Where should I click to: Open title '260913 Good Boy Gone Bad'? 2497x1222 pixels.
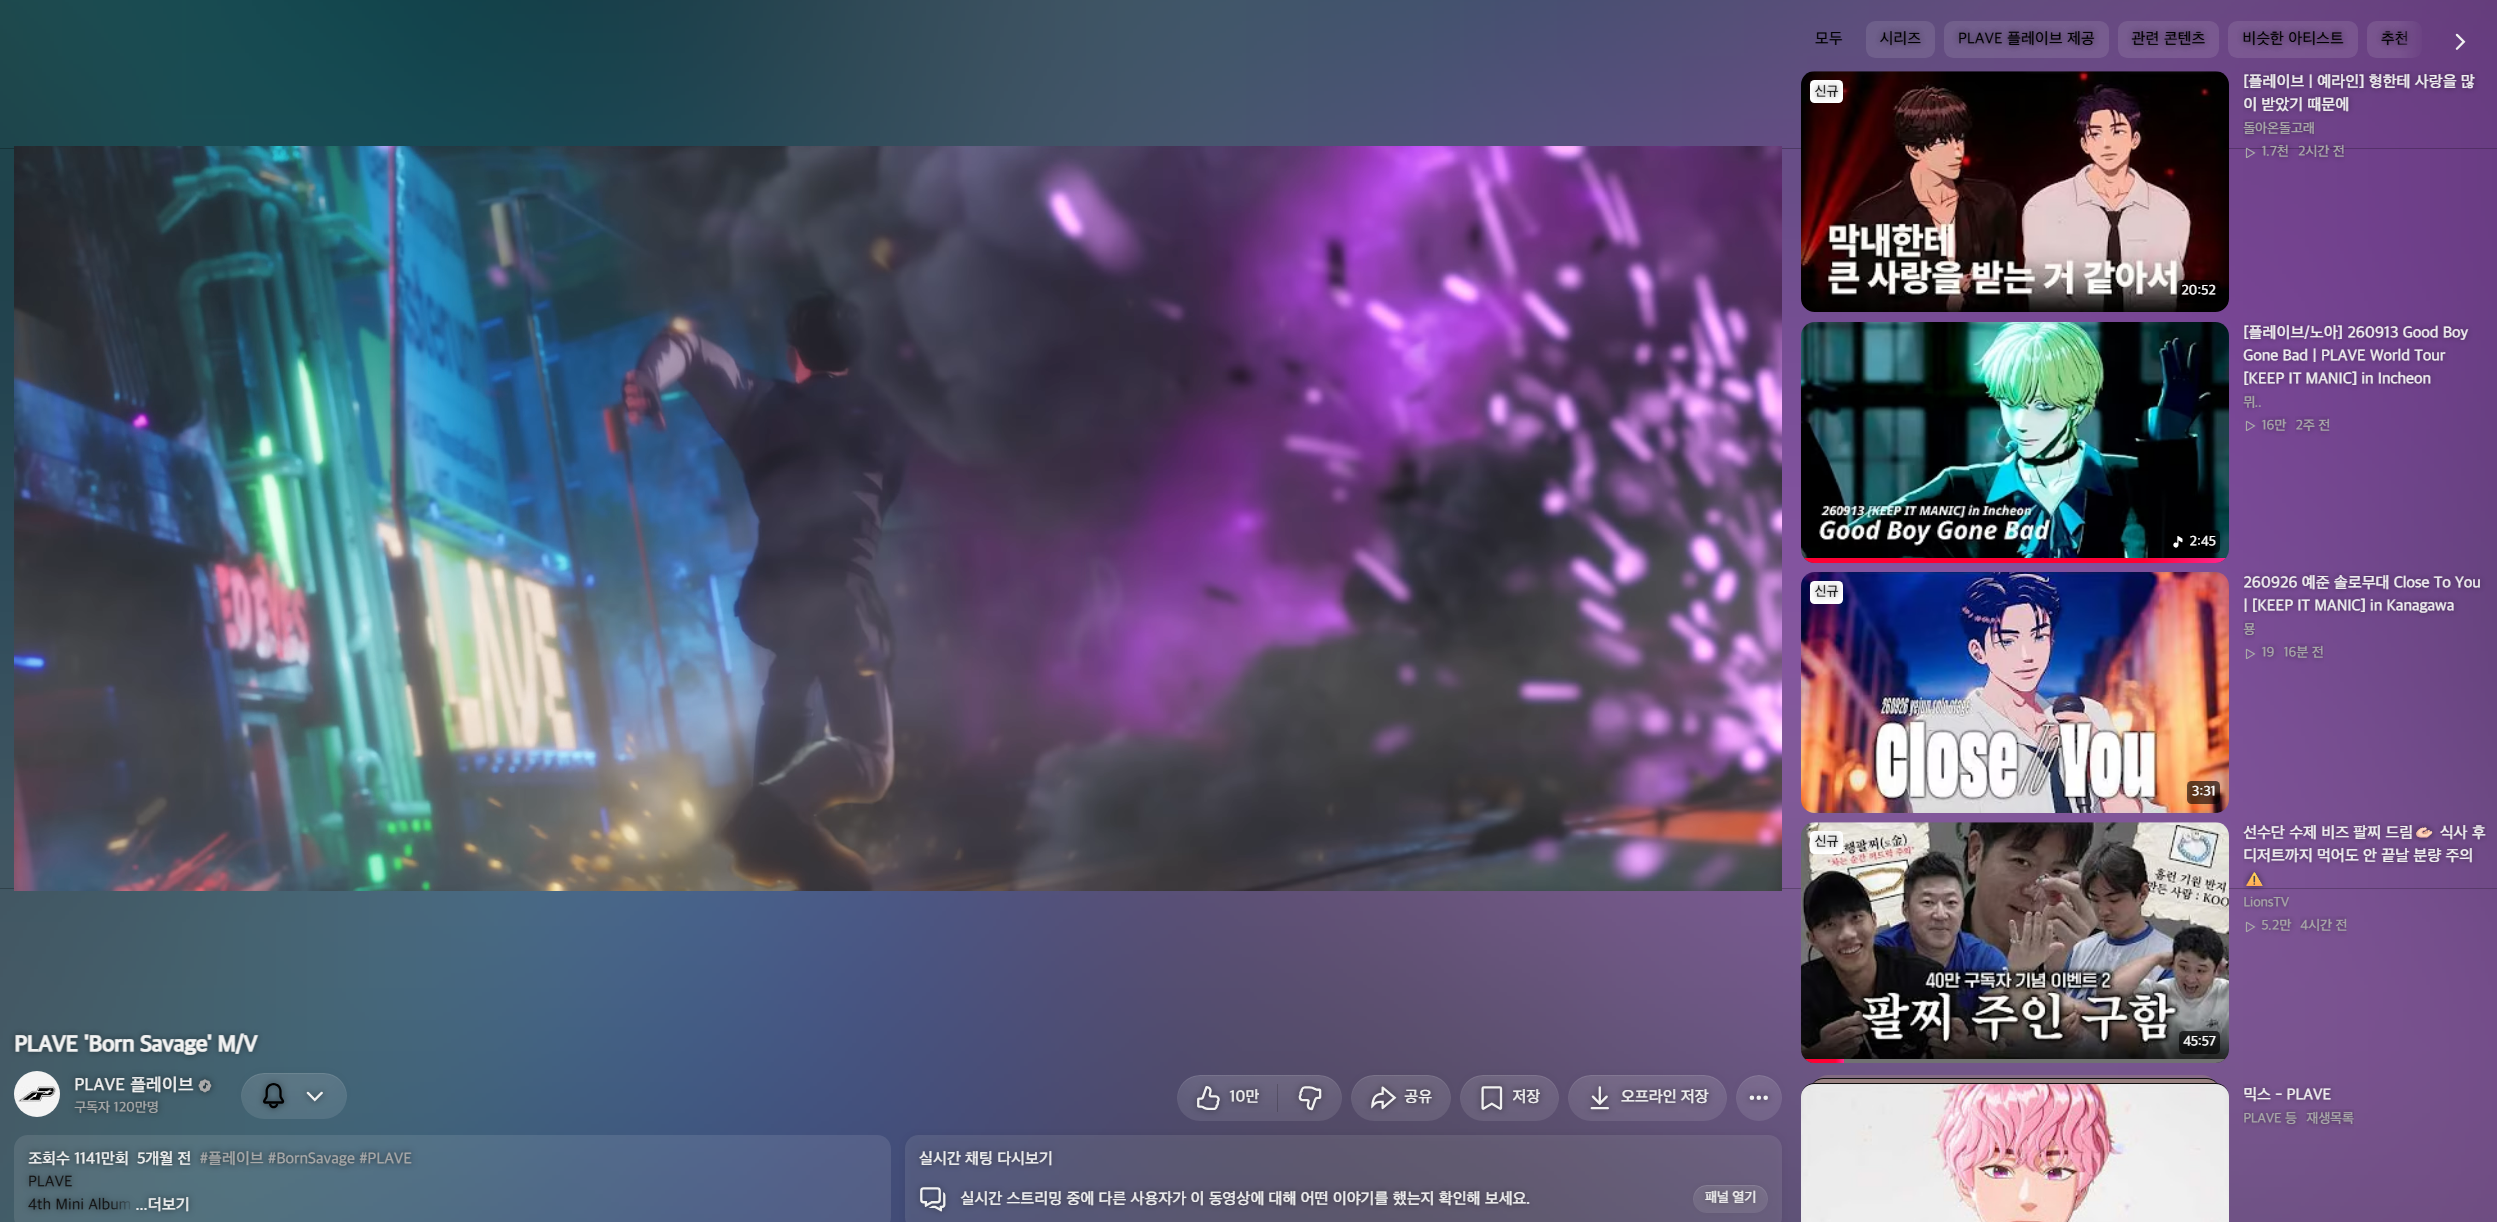tap(2355, 355)
